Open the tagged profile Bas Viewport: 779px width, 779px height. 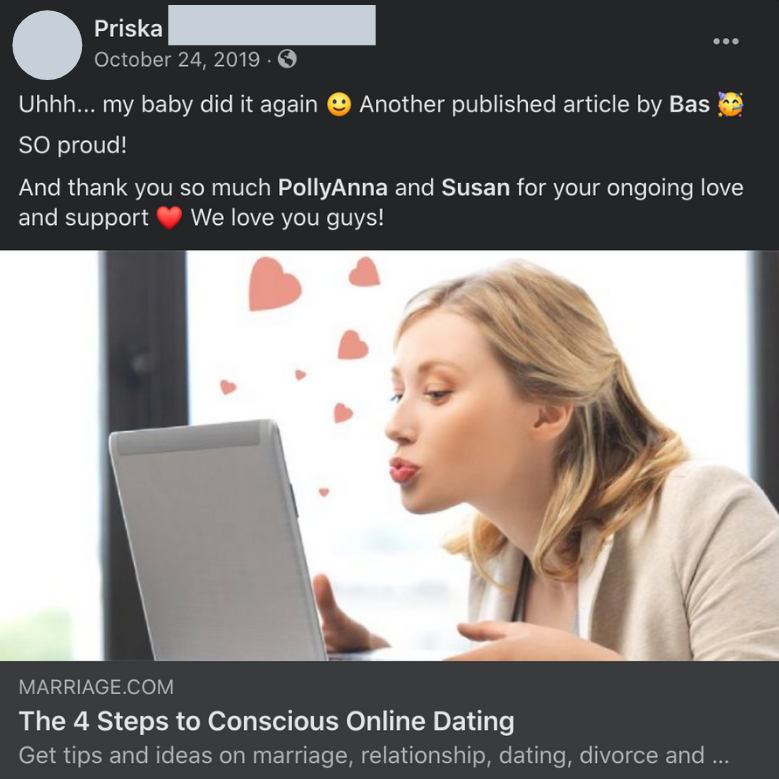click(689, 104)
